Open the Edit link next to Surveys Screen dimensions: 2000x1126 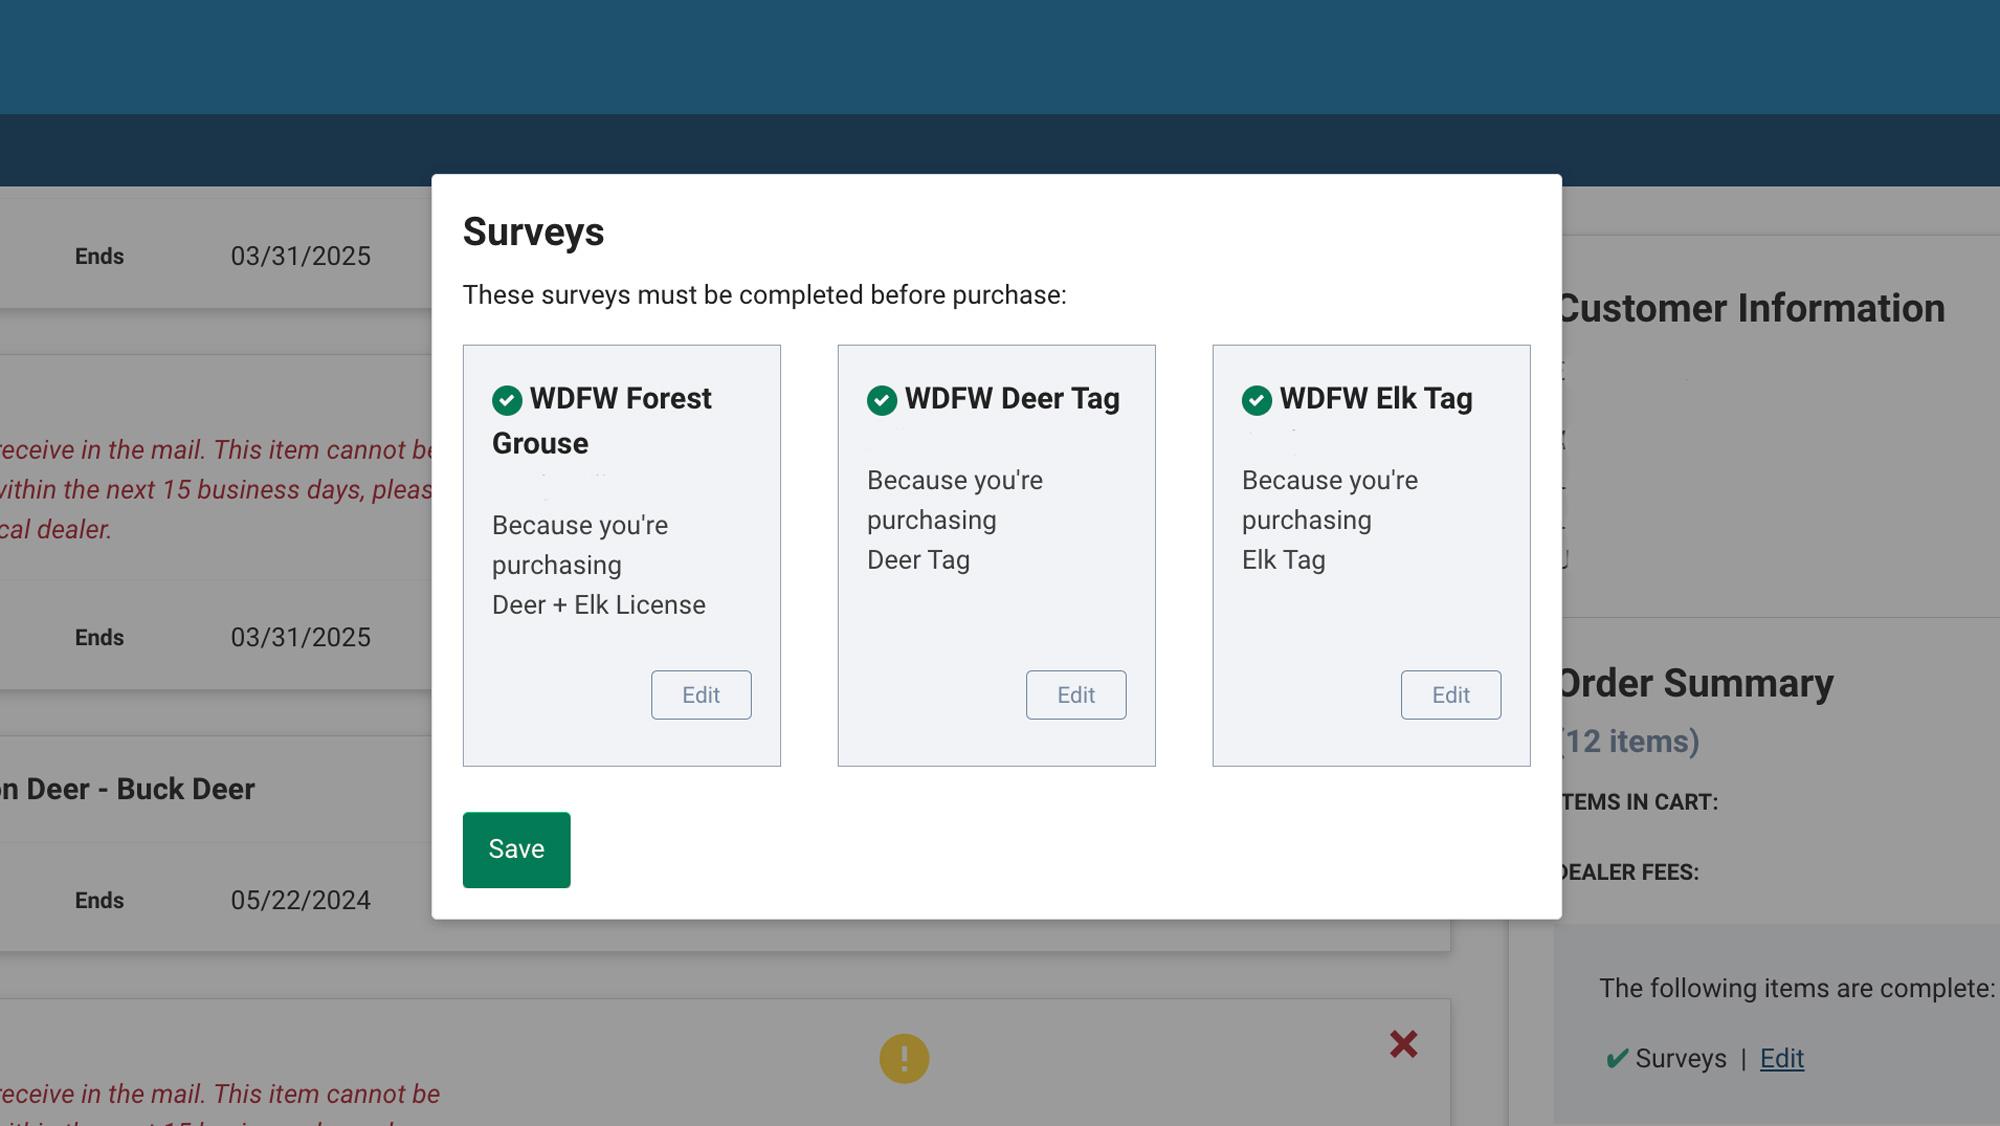click(x=1781, y=1058)
